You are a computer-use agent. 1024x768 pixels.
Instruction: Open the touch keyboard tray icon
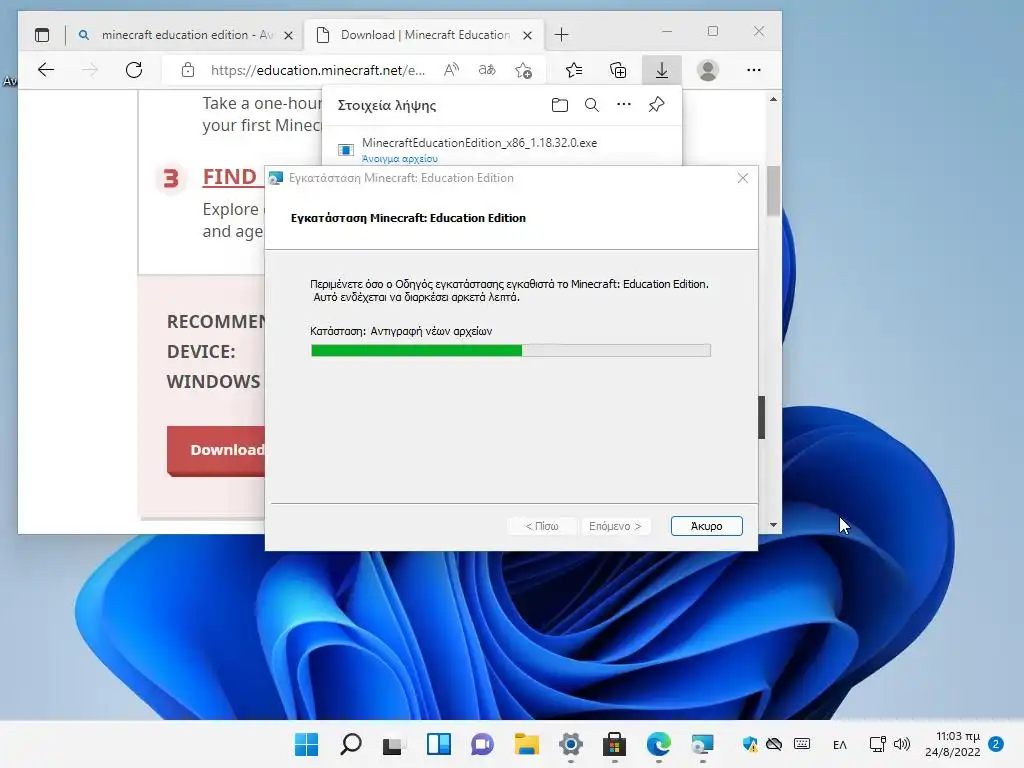[802, 744]
